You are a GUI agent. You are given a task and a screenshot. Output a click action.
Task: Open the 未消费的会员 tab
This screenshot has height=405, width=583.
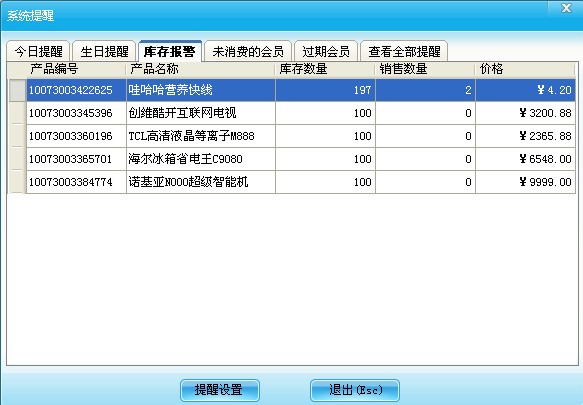tap(248, 51)
